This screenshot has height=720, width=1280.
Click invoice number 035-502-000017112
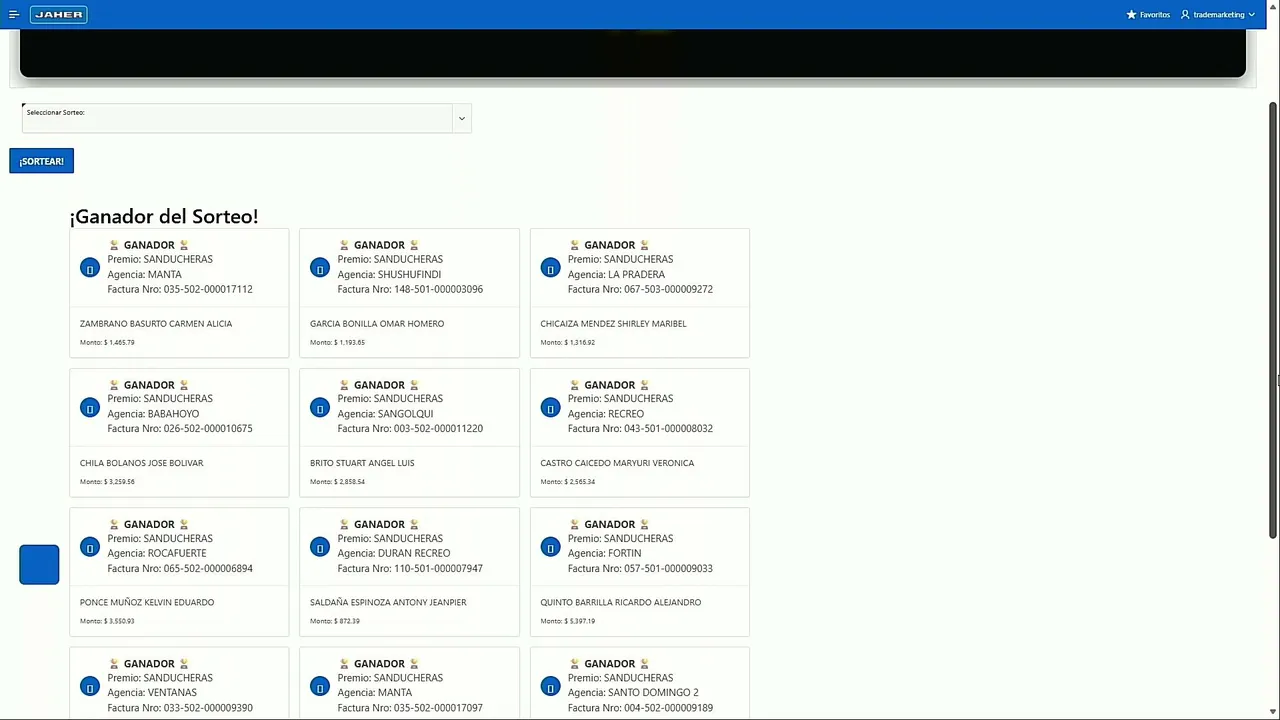208,289
